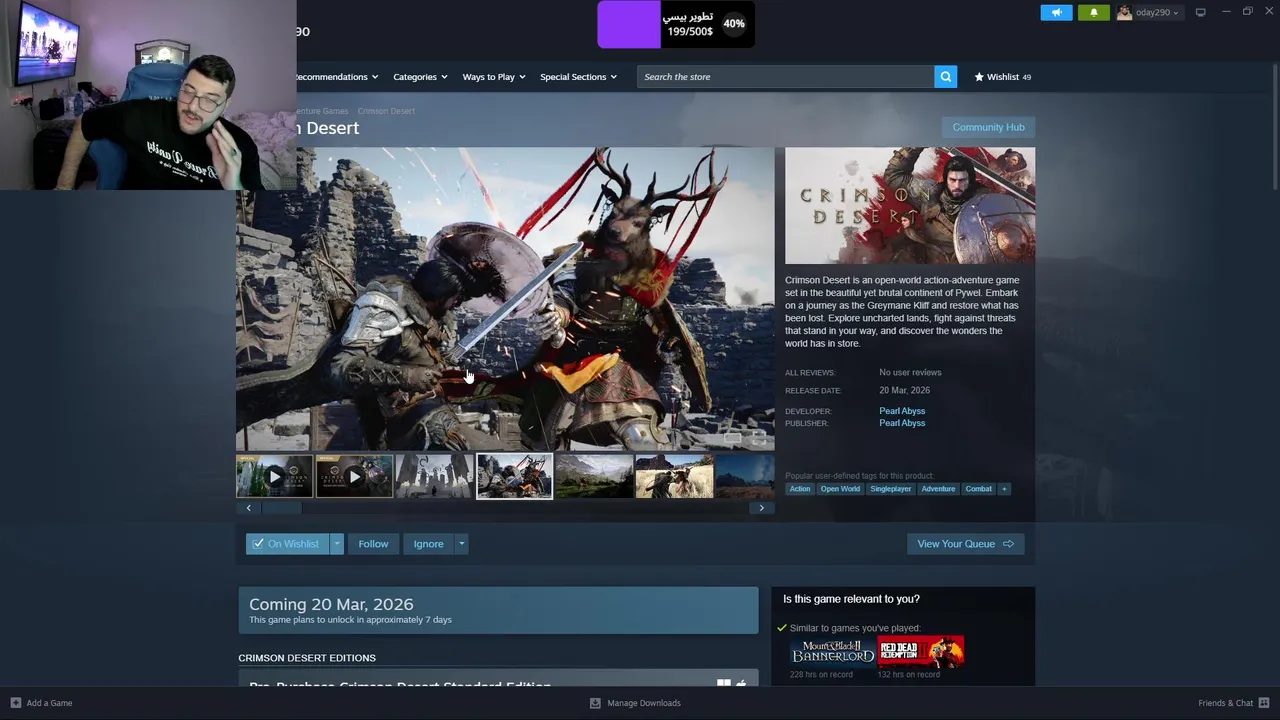Open Friends & Chat icon
Image resolution: width=1280 pixels, height=720 pixels.
coord(1264,703)
